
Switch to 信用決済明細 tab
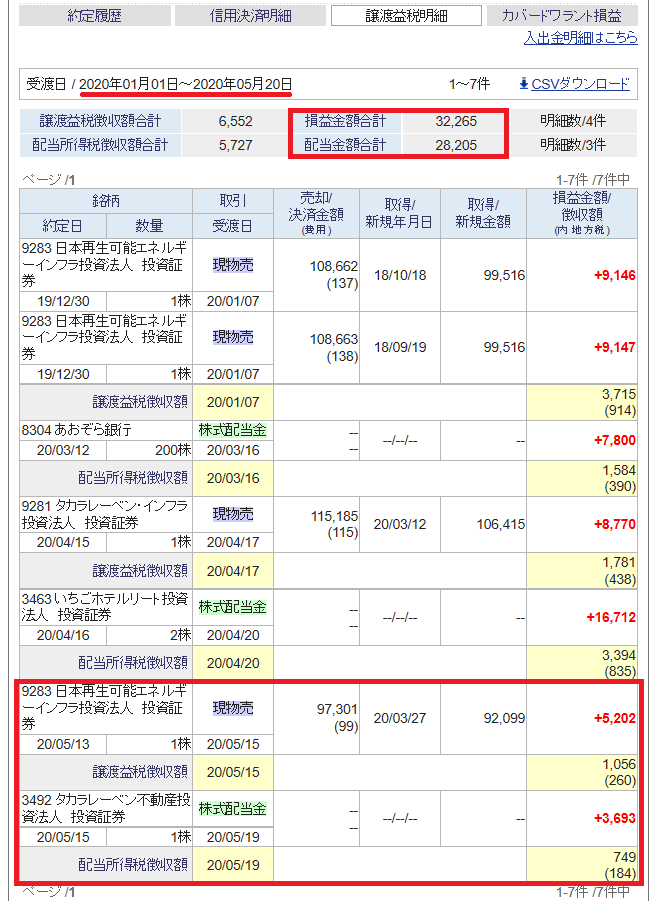click(x=251, y=16)
